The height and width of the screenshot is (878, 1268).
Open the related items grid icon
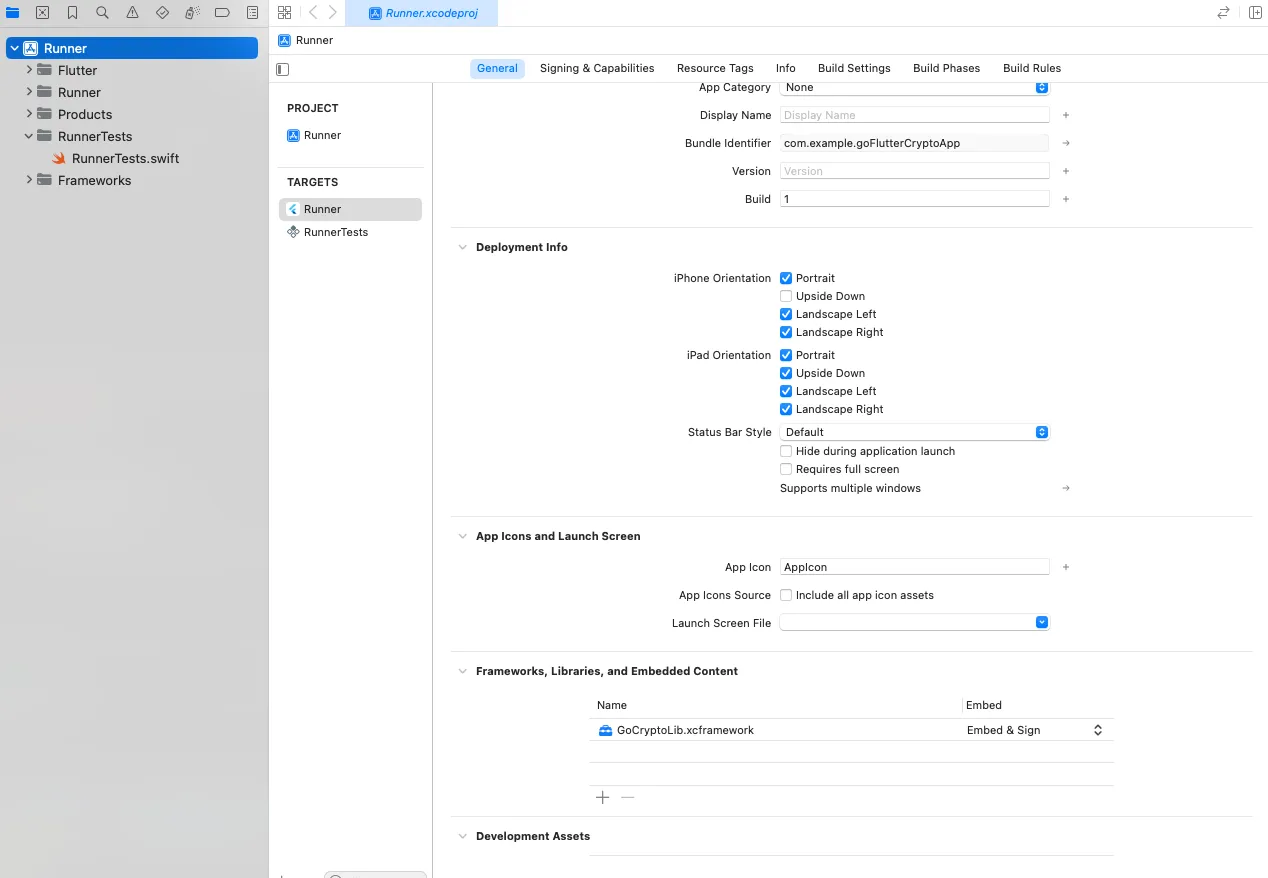pos(284,13)
